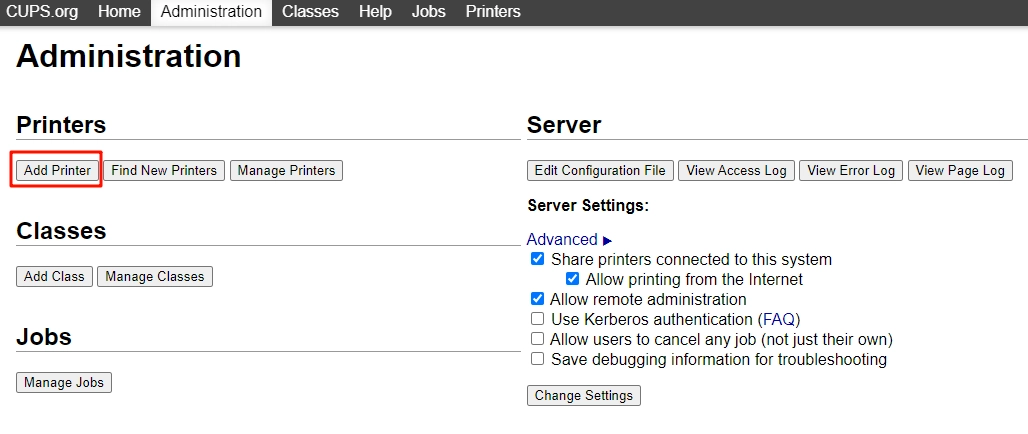The width and height of the screenshot is (1028, 434).
Task: Enable Save debugging information for troubleshooting
Action: click(538, 360)
